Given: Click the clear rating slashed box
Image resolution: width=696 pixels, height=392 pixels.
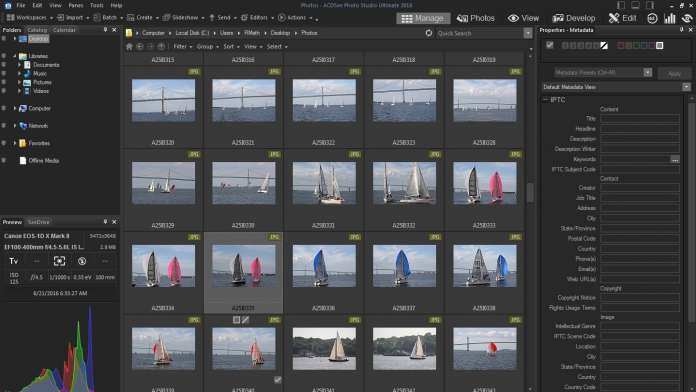Looking at the screenshot, I should (x=604, y=45).
